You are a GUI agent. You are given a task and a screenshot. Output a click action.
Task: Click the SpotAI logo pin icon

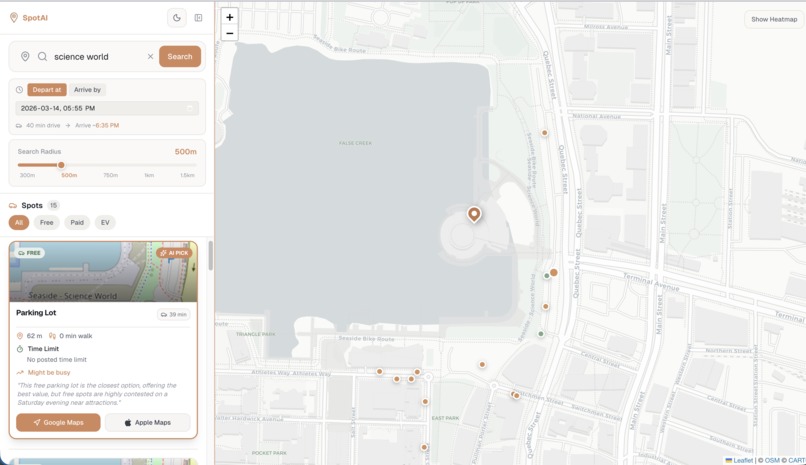pos(14,17)
